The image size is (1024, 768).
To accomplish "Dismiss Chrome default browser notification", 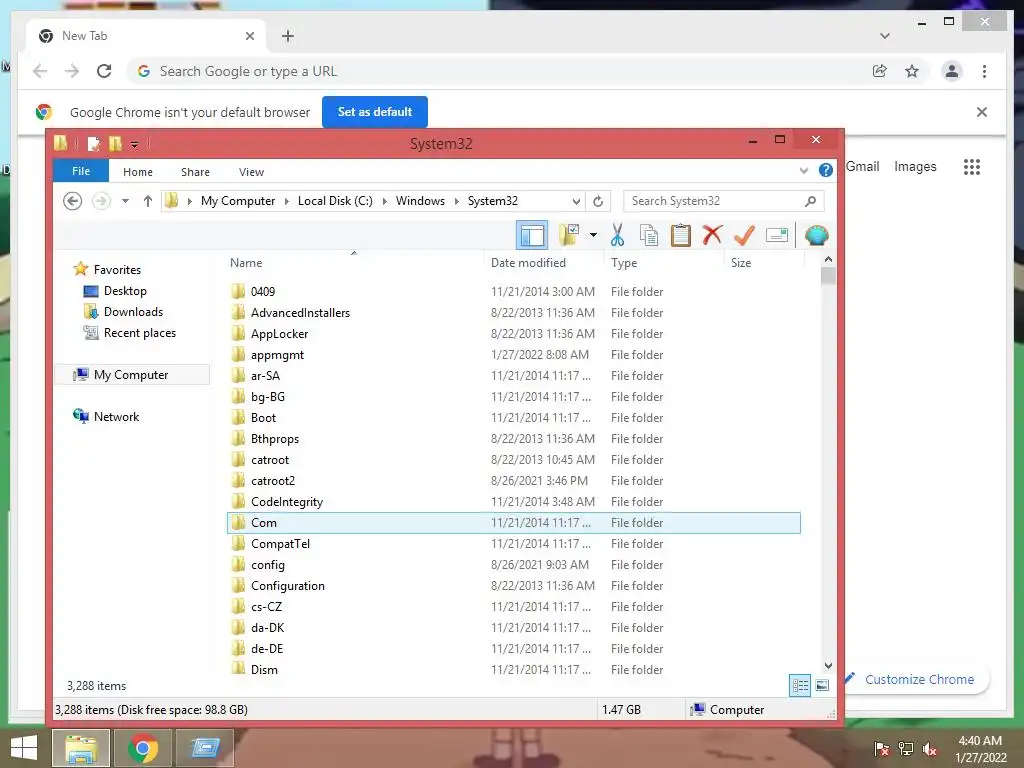I will (981, 112).
